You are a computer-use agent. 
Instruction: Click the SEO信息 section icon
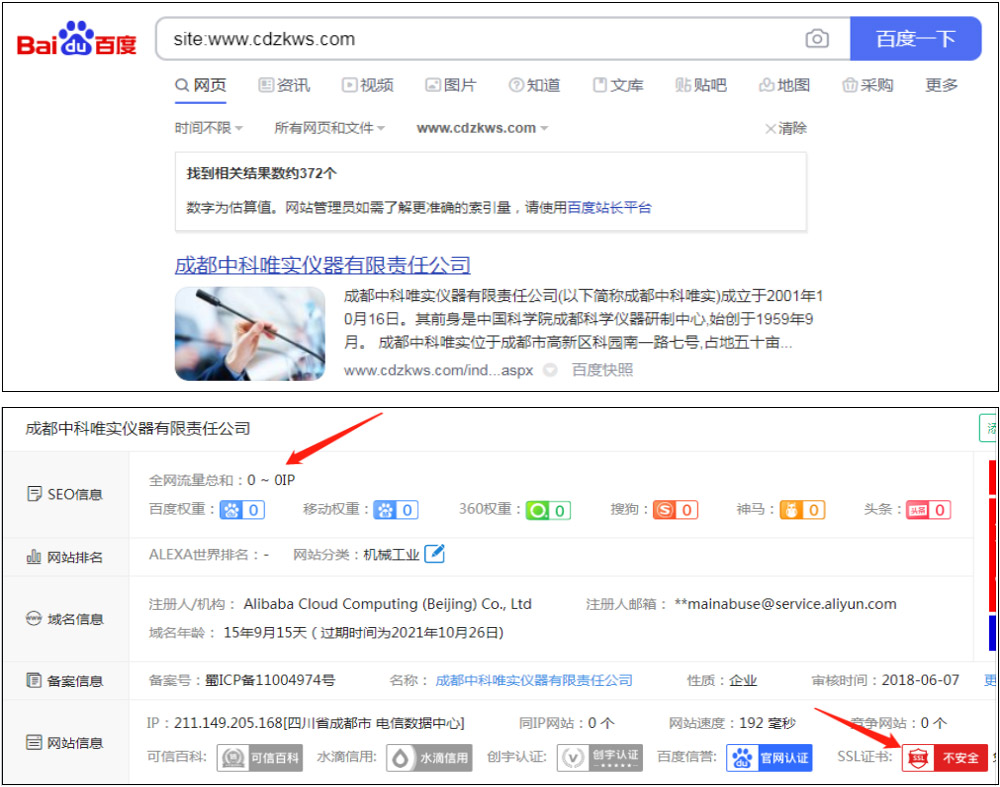34,494
